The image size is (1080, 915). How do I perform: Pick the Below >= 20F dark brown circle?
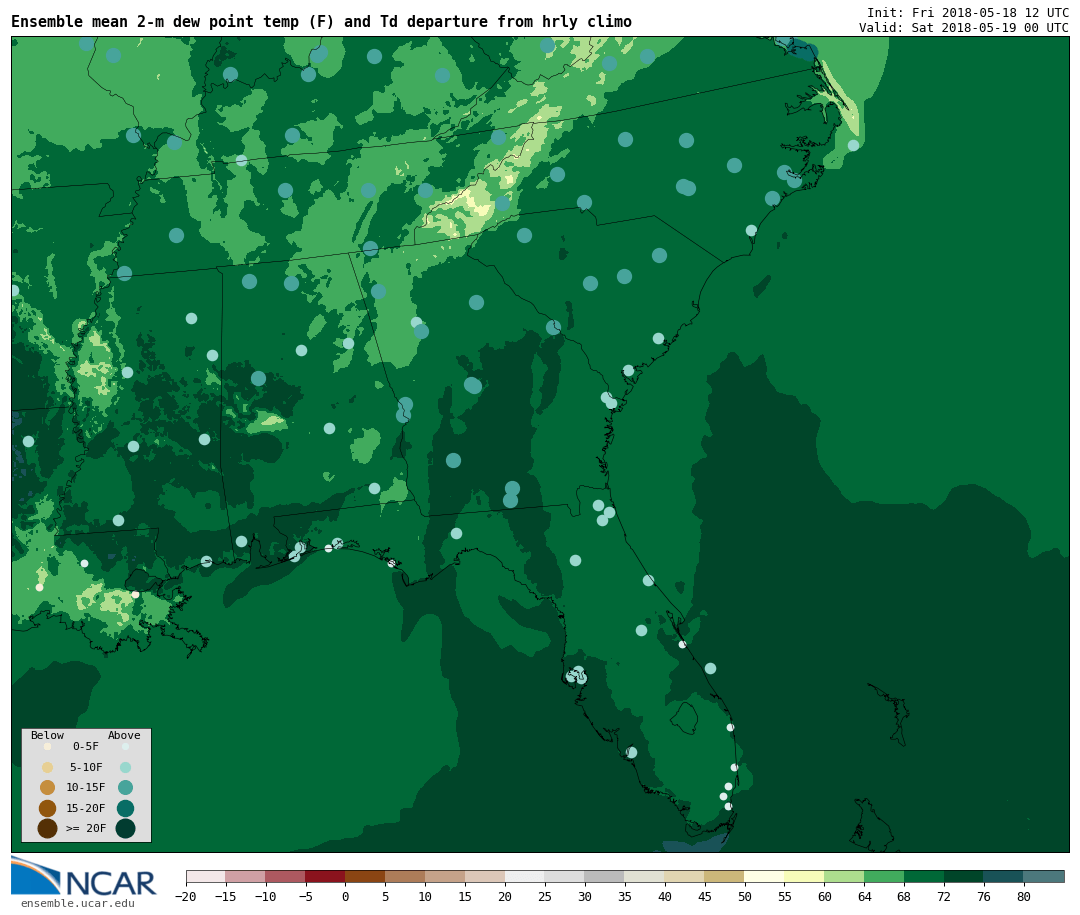coord(48,828)
